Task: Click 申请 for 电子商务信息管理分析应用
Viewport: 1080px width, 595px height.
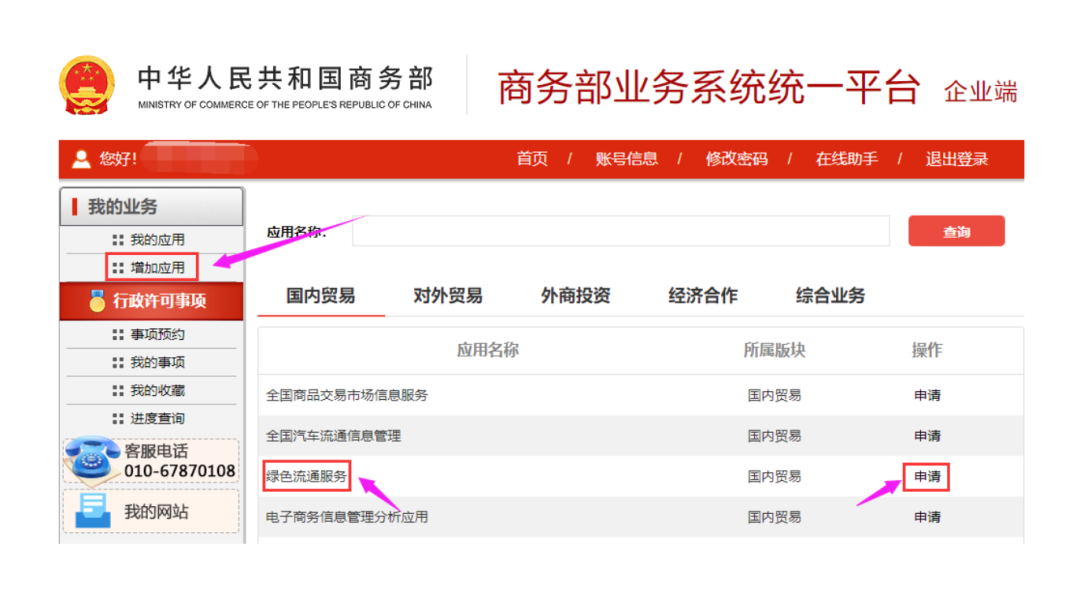Action: tap(927, 517)
